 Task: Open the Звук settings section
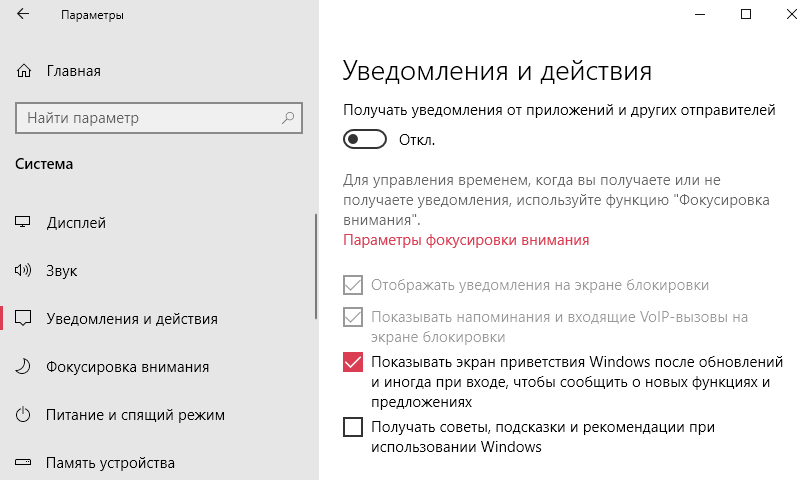click(x=62, y=271)
